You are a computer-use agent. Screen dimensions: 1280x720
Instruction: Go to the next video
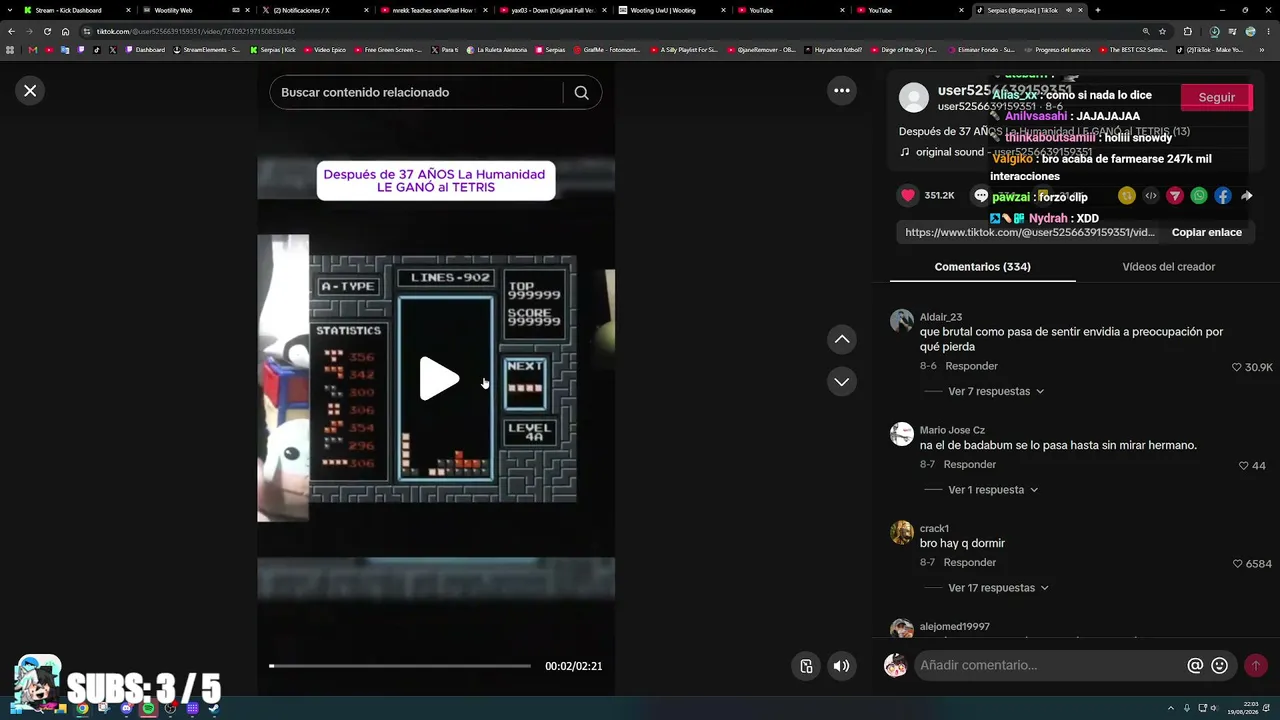[842, 382]
